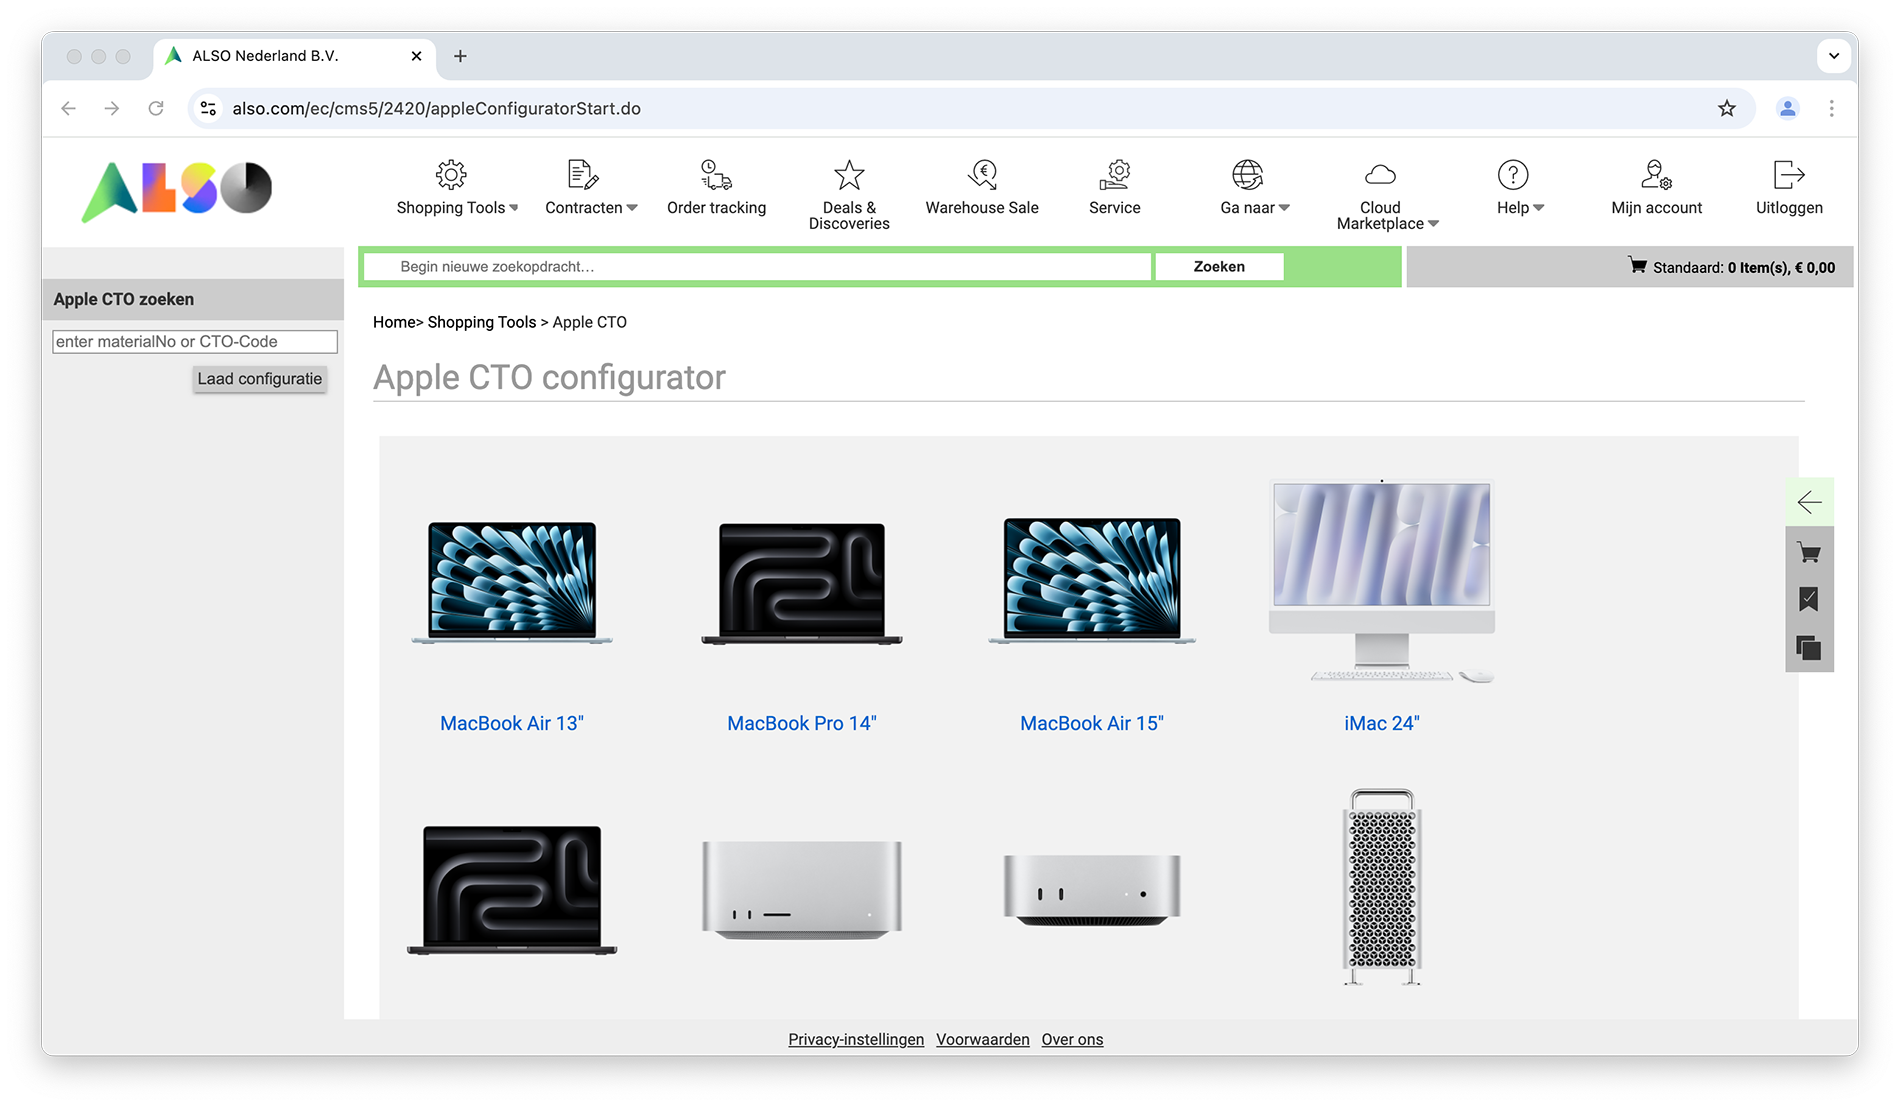Click the shopping cart icon in basket bar
Image resolution: width=1900 pixels, height=1107 pixels.
1637,266
